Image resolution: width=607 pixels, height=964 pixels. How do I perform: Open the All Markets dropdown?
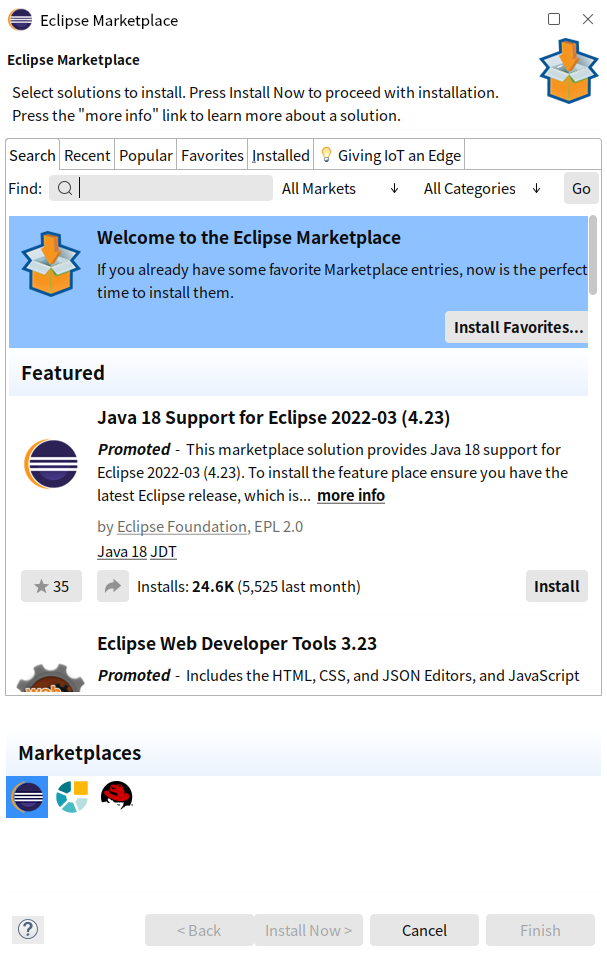point(340,188)
